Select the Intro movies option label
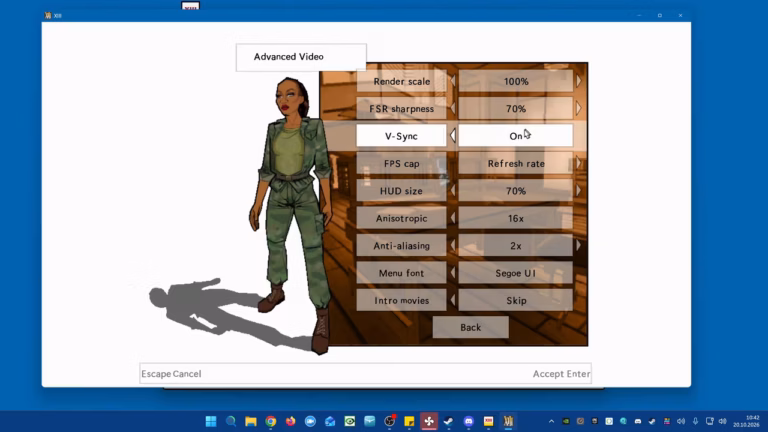 (x=402, y=300)
